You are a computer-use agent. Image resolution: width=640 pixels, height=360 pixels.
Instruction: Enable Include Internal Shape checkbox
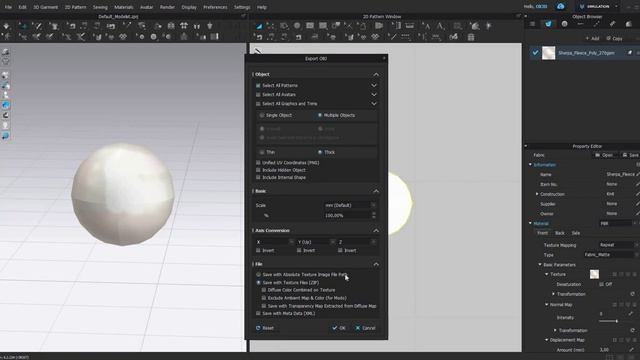[258, 177]
